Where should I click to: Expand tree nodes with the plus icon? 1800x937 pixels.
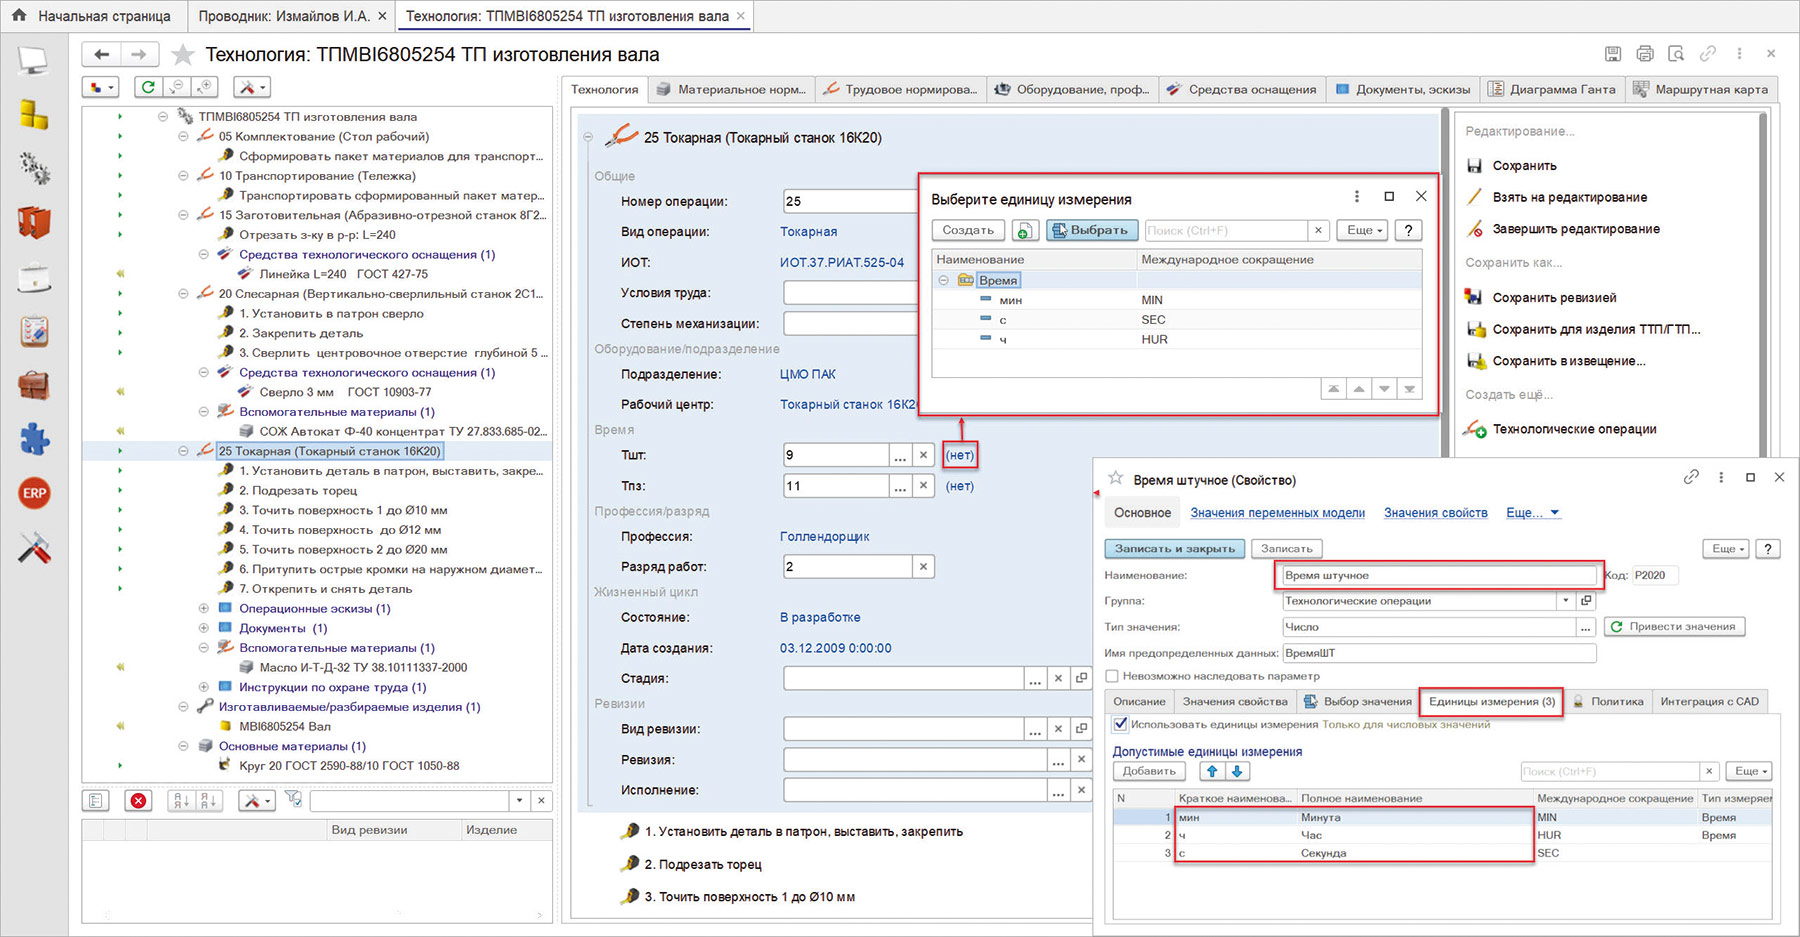[x=204, y=87]
